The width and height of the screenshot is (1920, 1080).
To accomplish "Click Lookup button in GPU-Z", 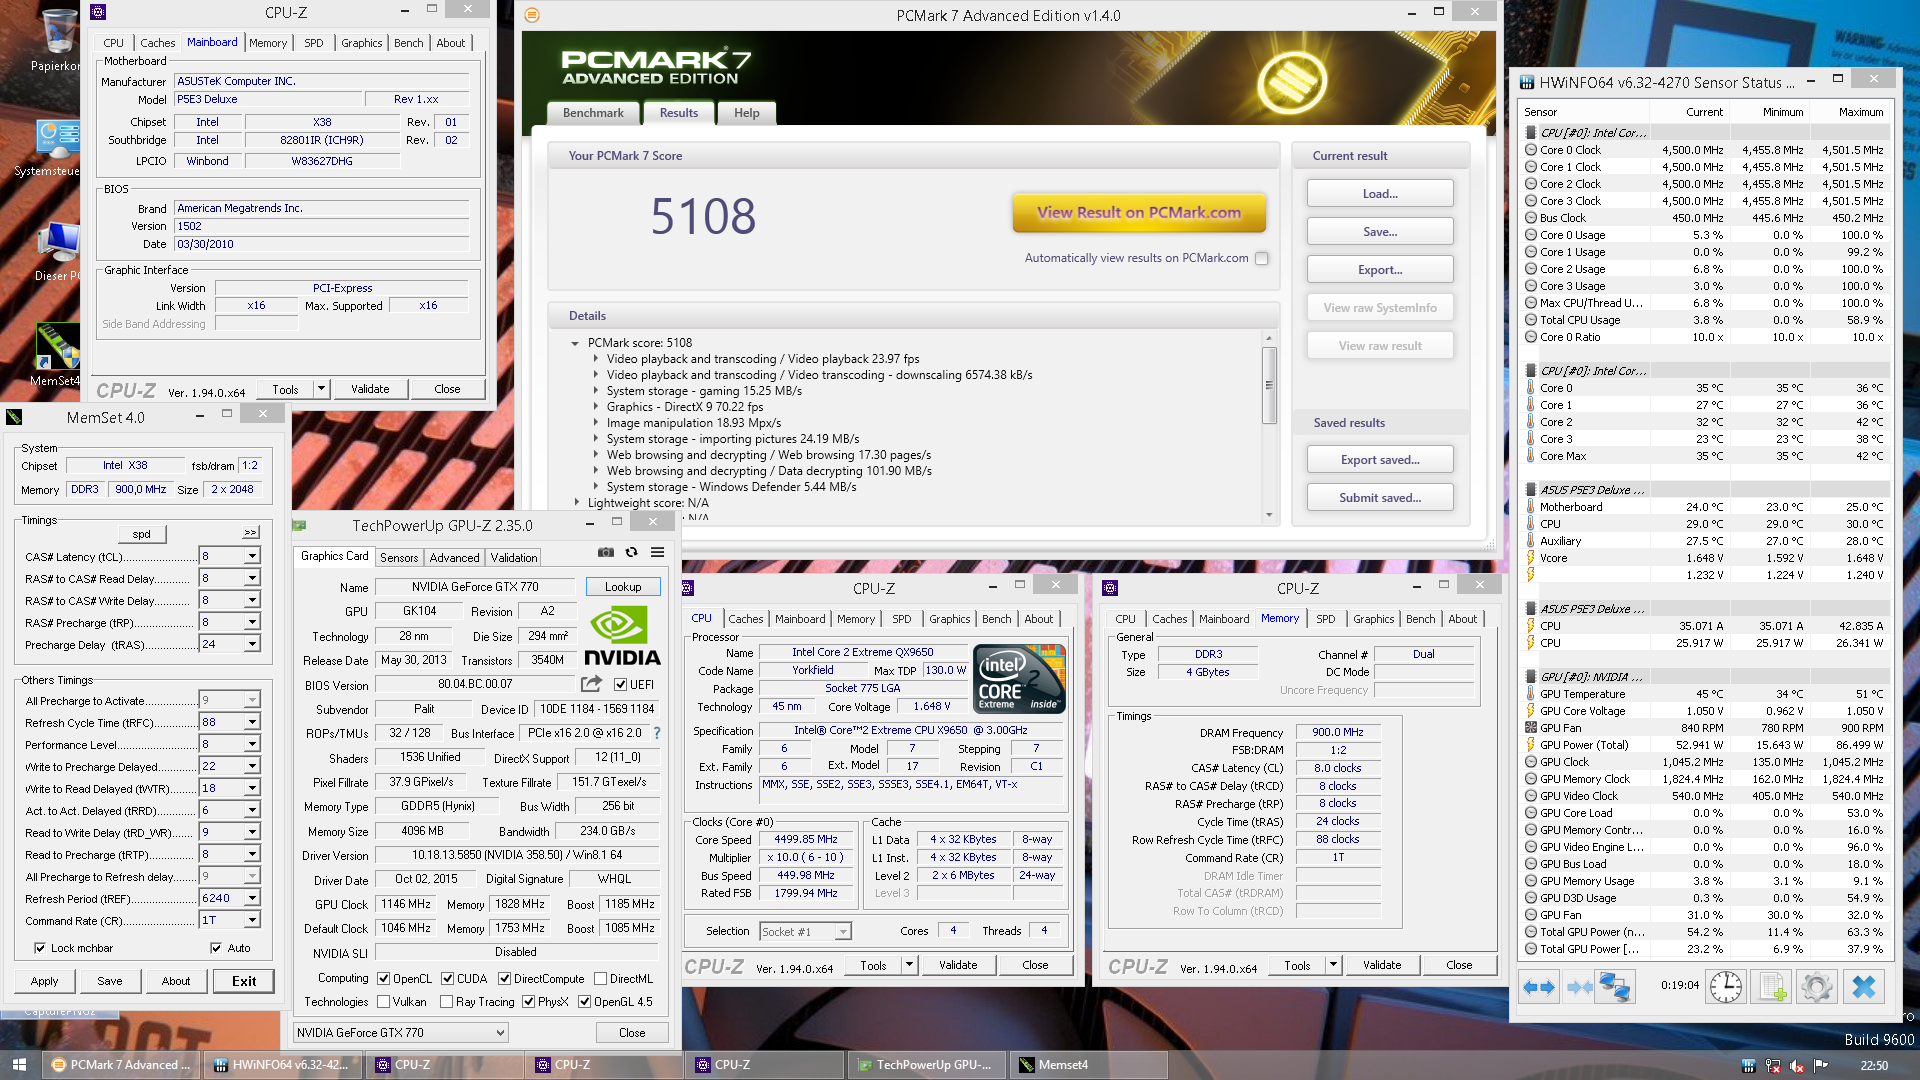I will coord(623,587).
